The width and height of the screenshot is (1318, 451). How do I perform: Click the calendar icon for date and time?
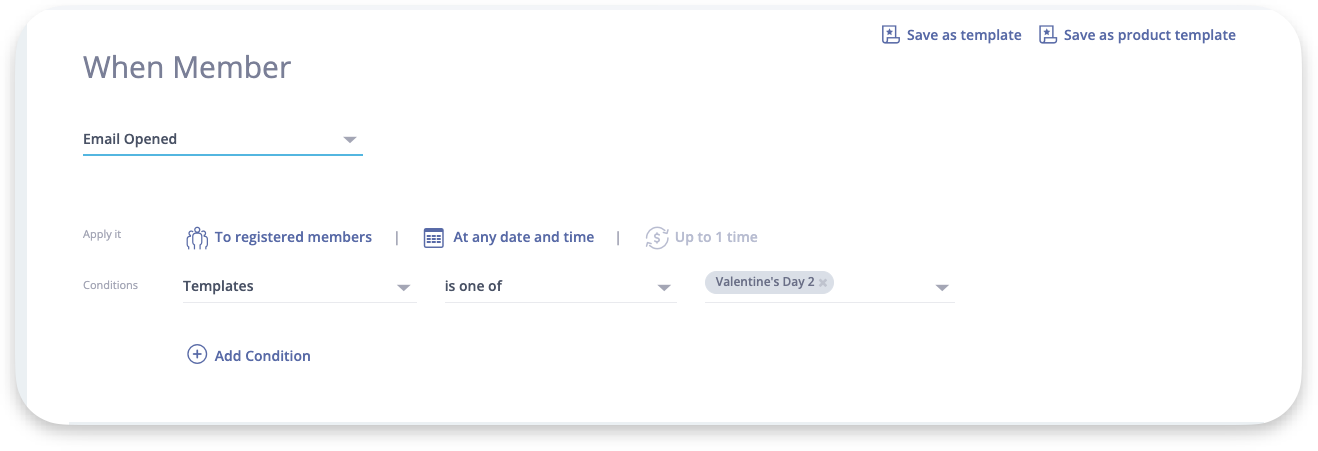pos(433,238)
